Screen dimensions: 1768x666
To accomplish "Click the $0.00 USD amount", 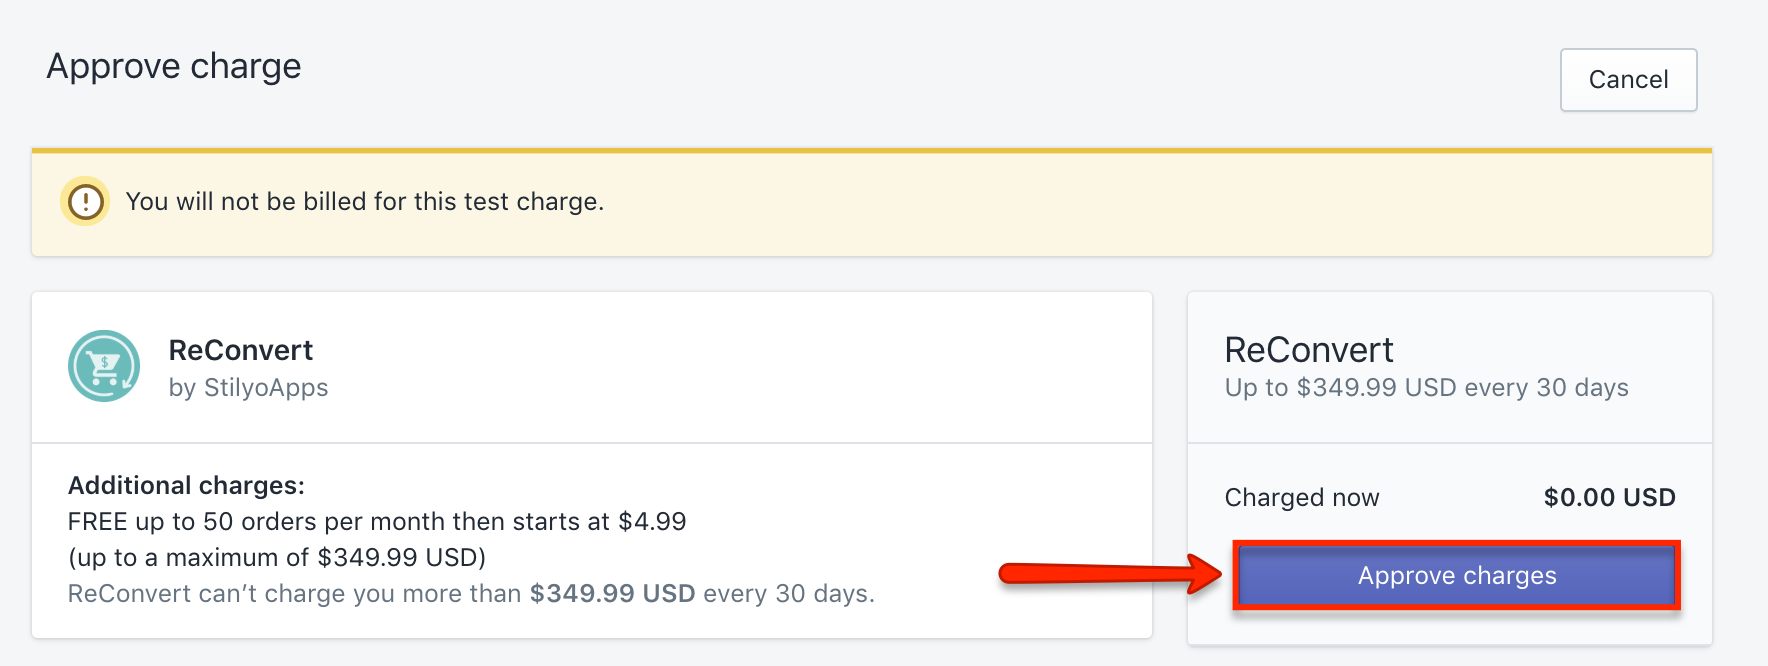I will [x=1610, y=497].
